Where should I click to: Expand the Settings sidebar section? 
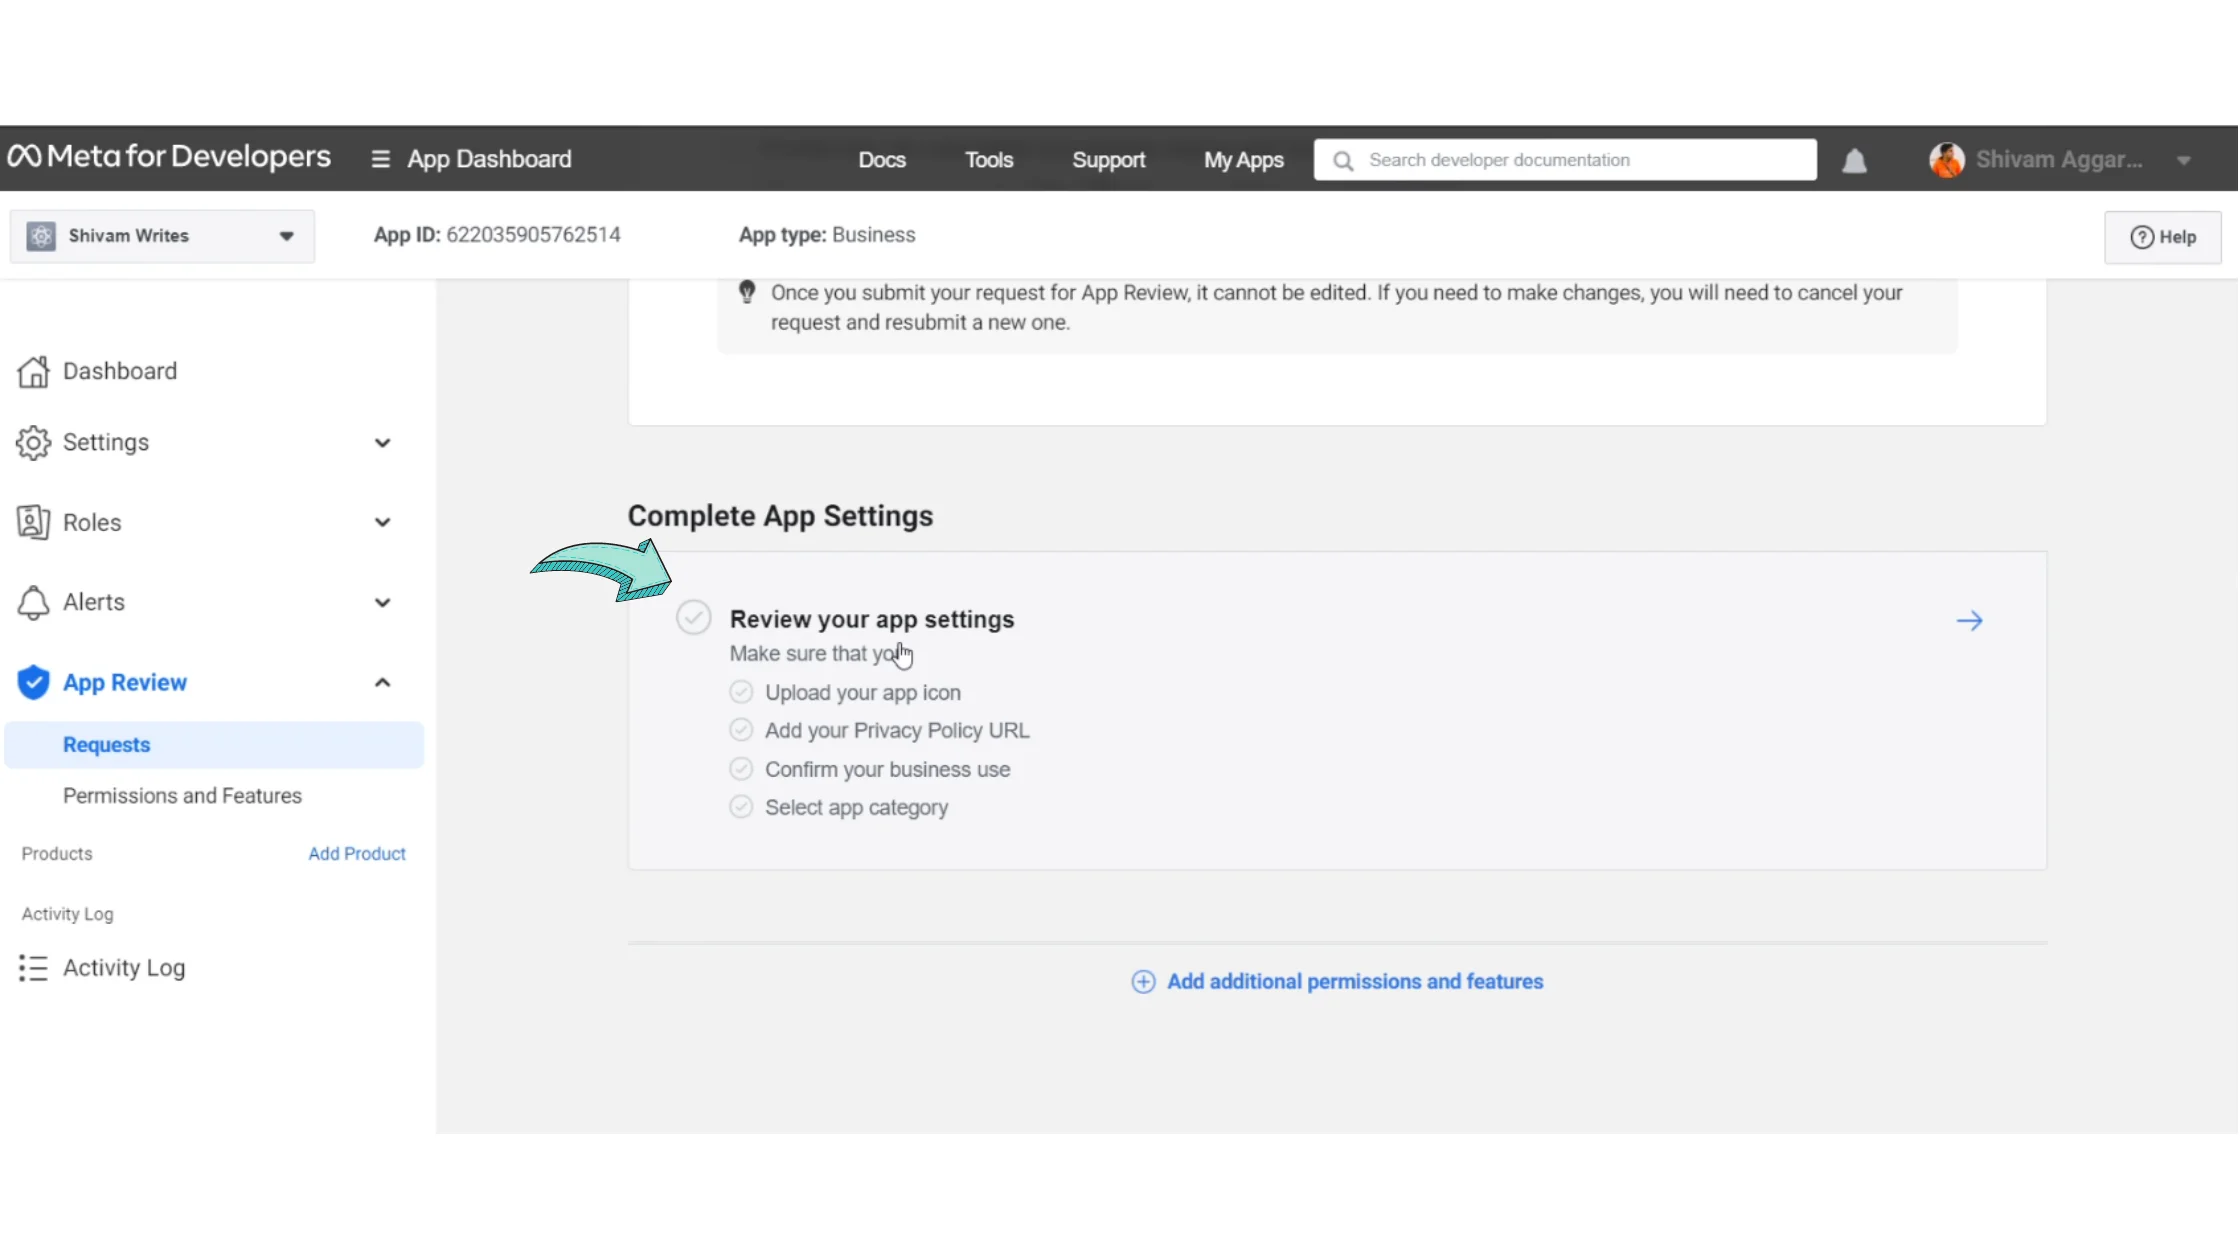382,443
